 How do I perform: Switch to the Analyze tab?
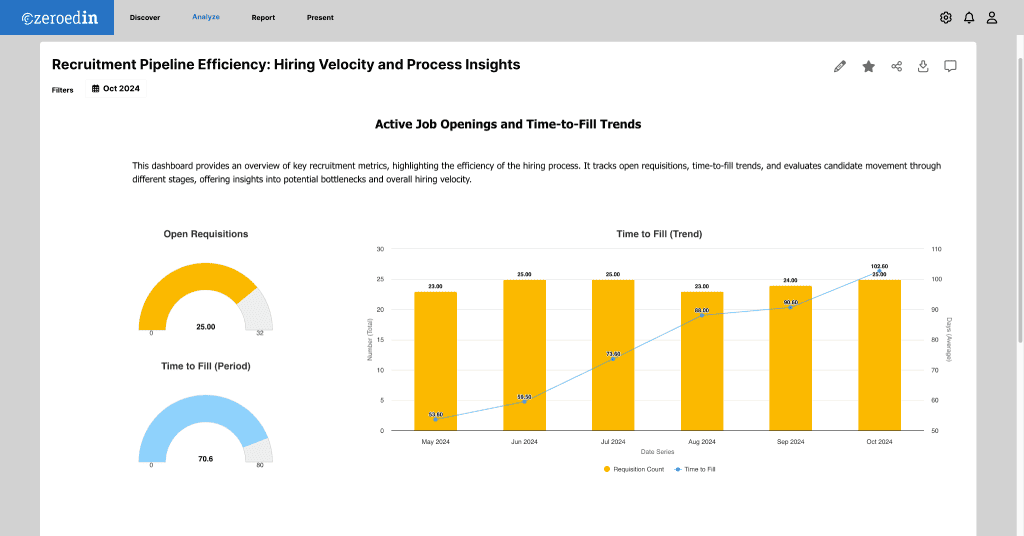pos(206,17)
